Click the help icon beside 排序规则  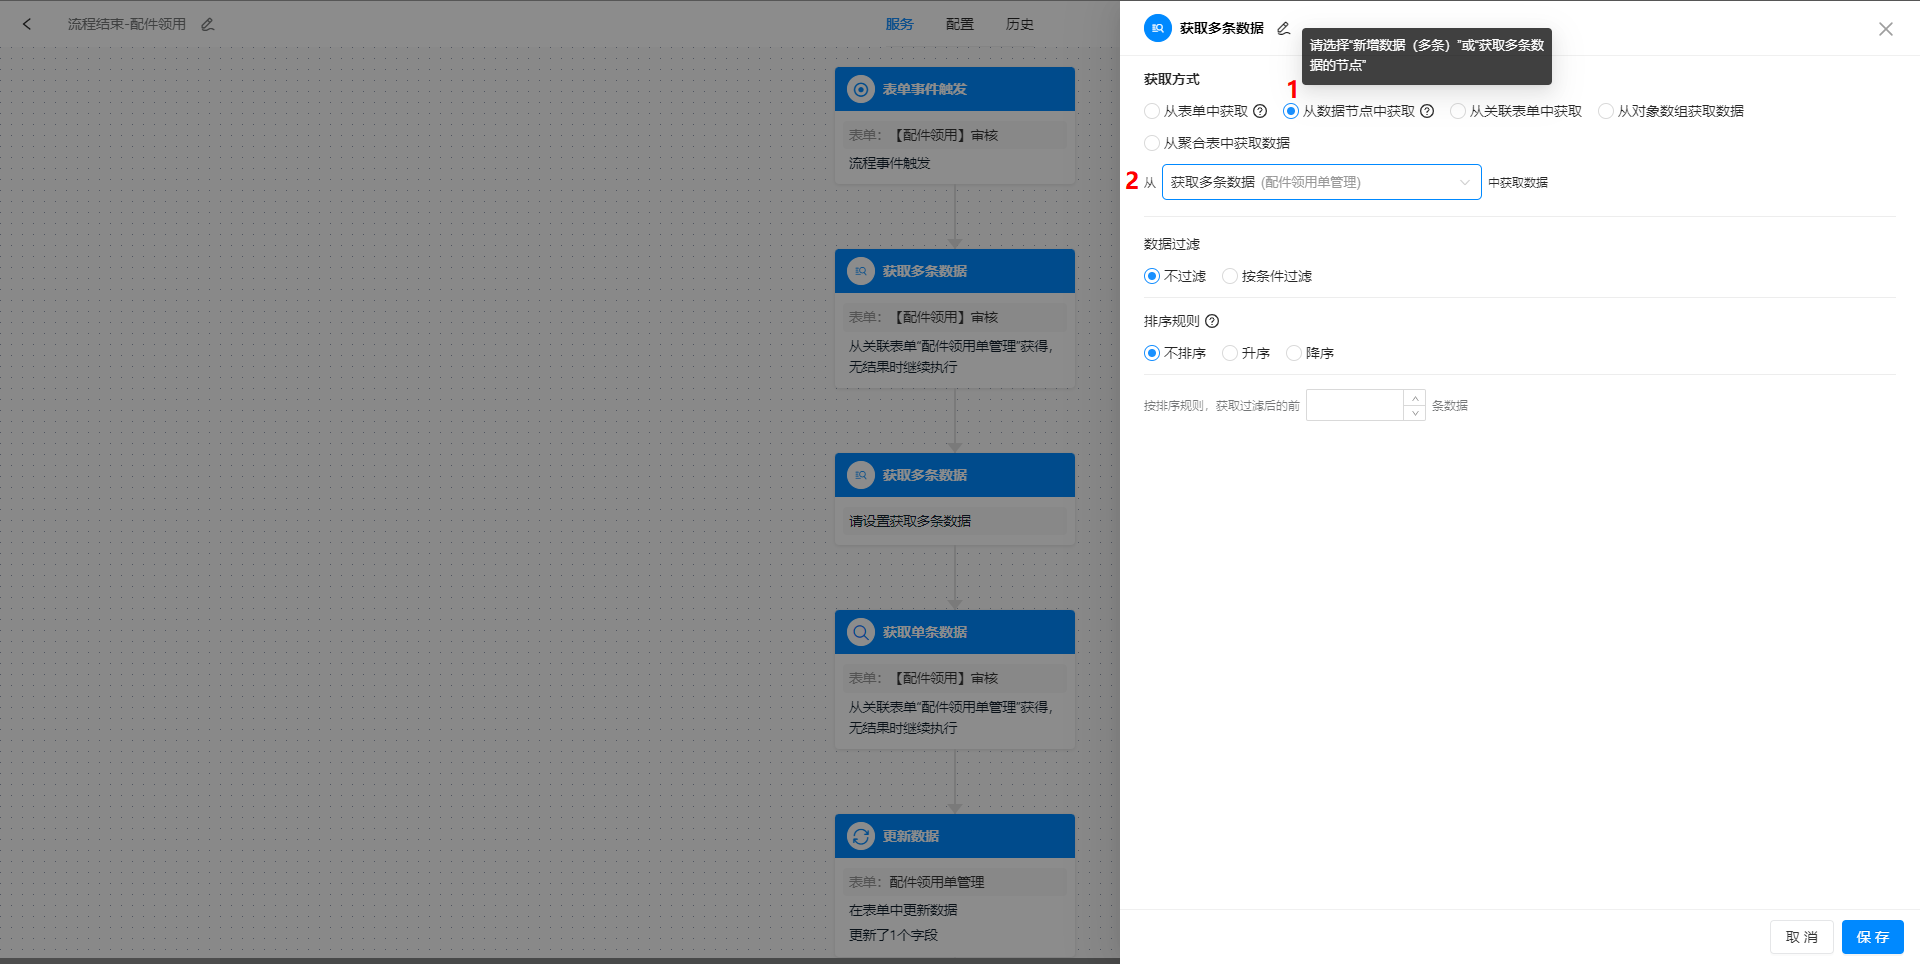(1211, 321)
